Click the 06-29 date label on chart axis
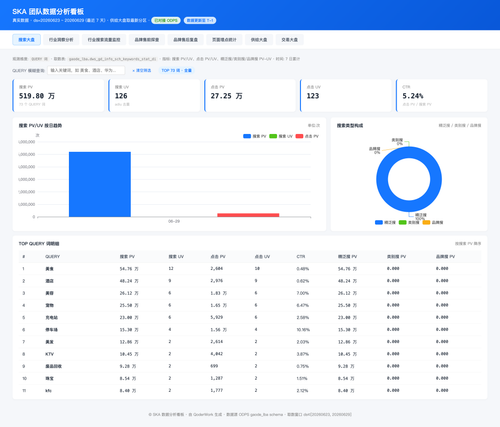The height and width of the screenshot is (427, 500). pos(174,221)
